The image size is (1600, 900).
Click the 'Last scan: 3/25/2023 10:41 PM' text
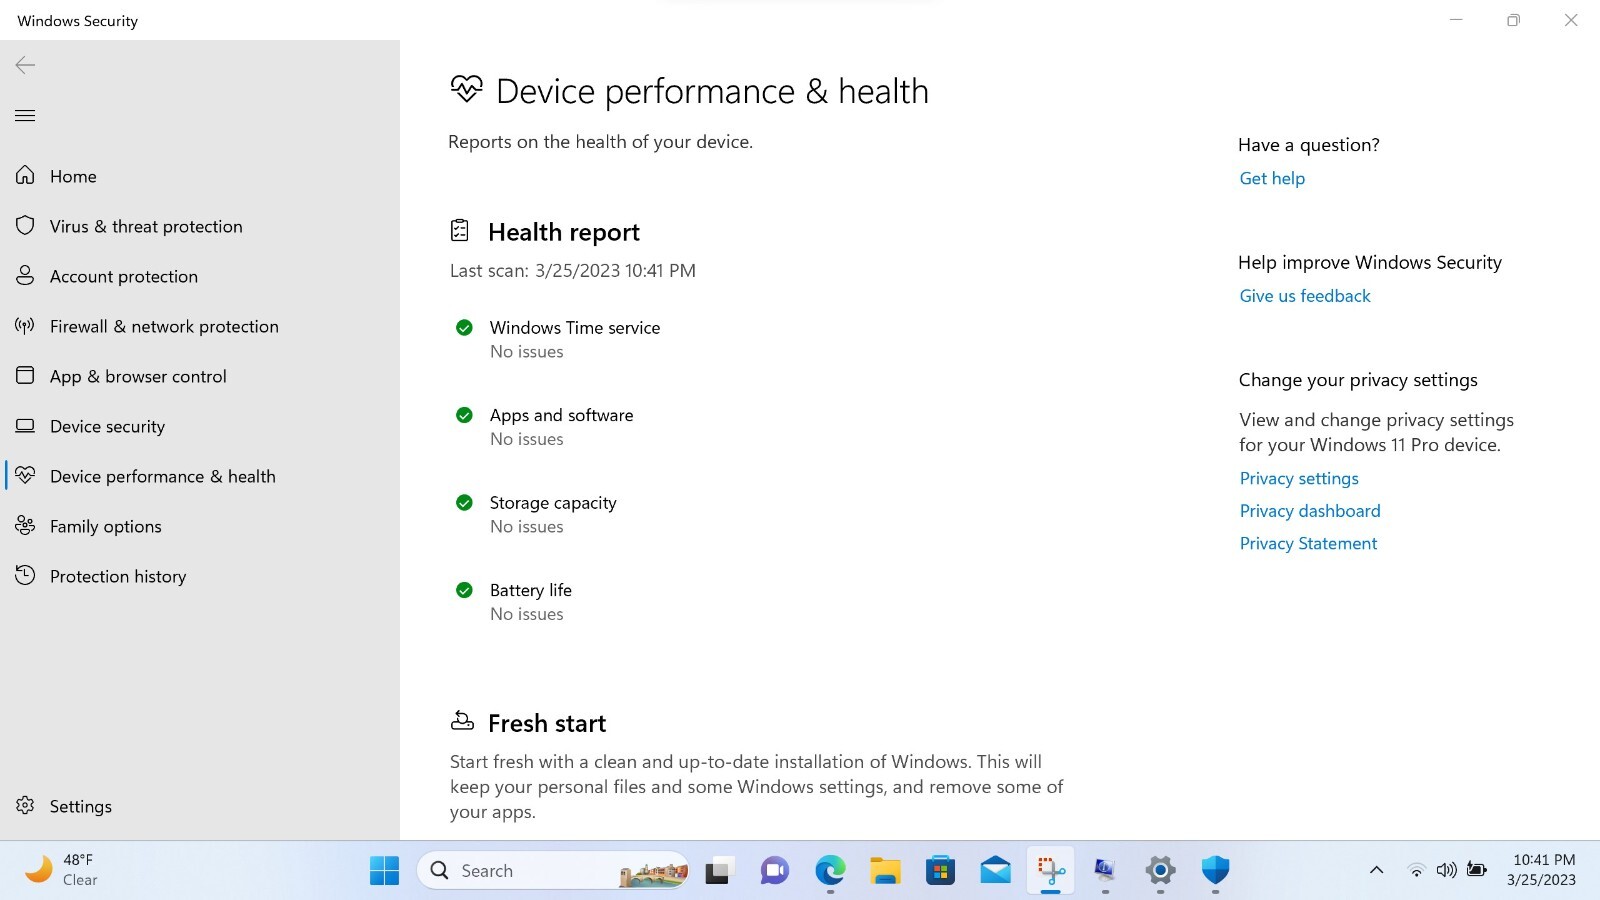pyautogui.click(x=572, y=271)
